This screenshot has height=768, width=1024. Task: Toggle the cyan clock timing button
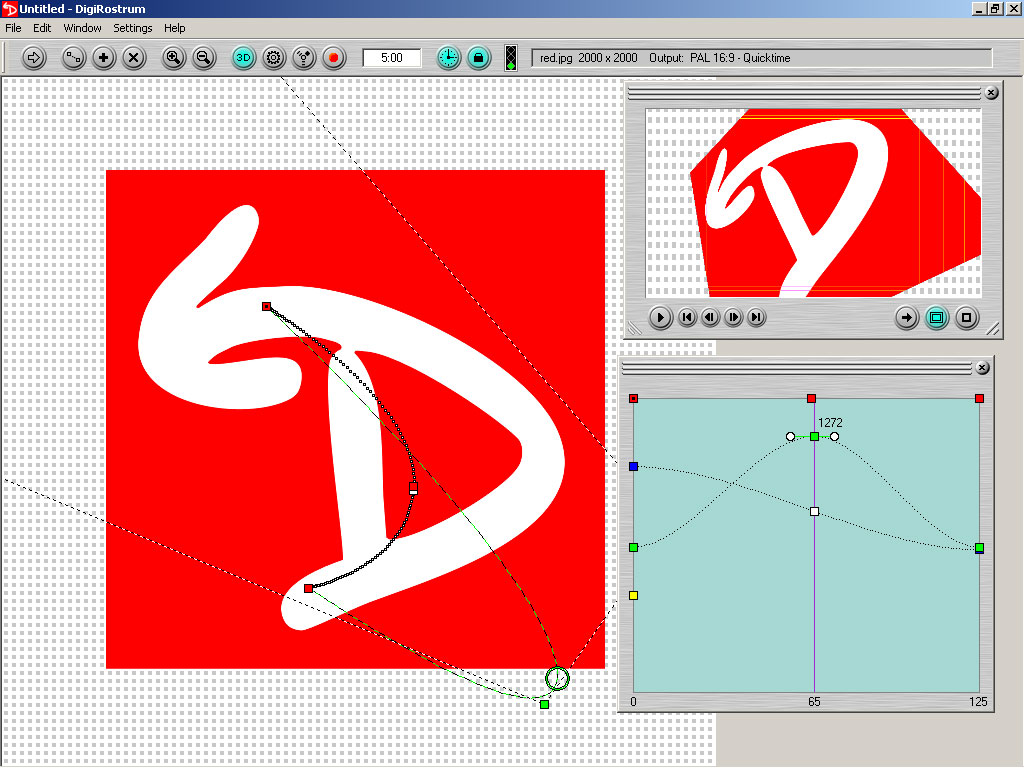[x=449, y=57]
